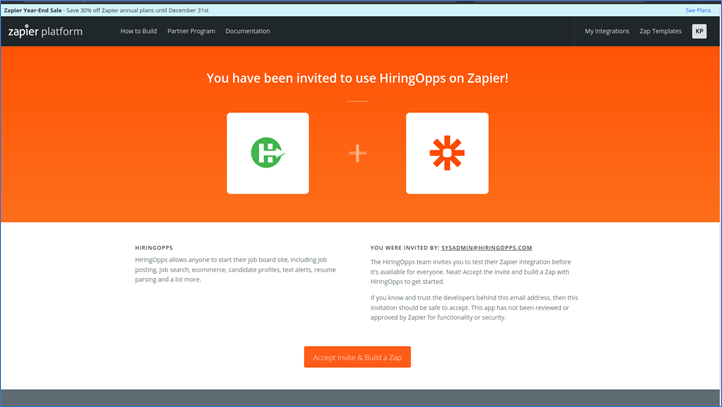Open the KP user avatar menu
The height and width of the screenshot is (407, 722).
[x=699, y=31]
